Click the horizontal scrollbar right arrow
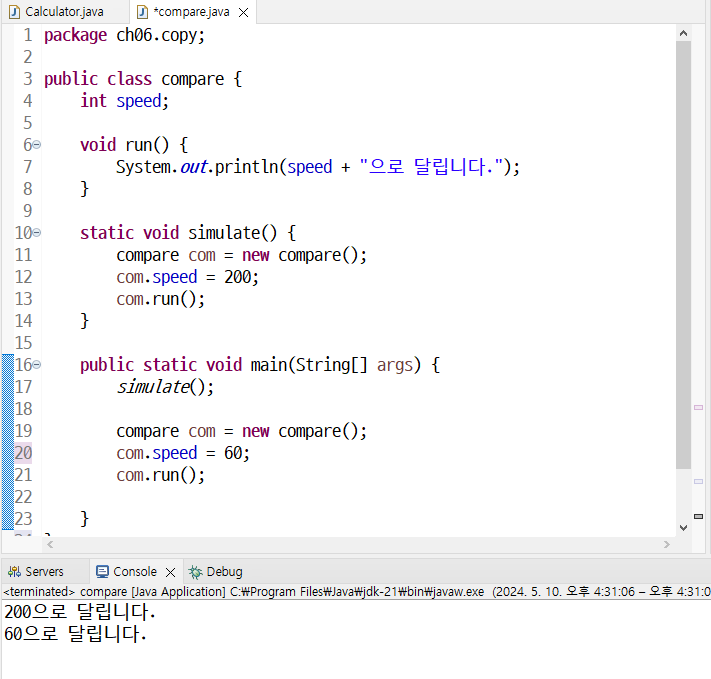Image resolution: width=711 pixels, height=679 pixels. click(667, 544)
